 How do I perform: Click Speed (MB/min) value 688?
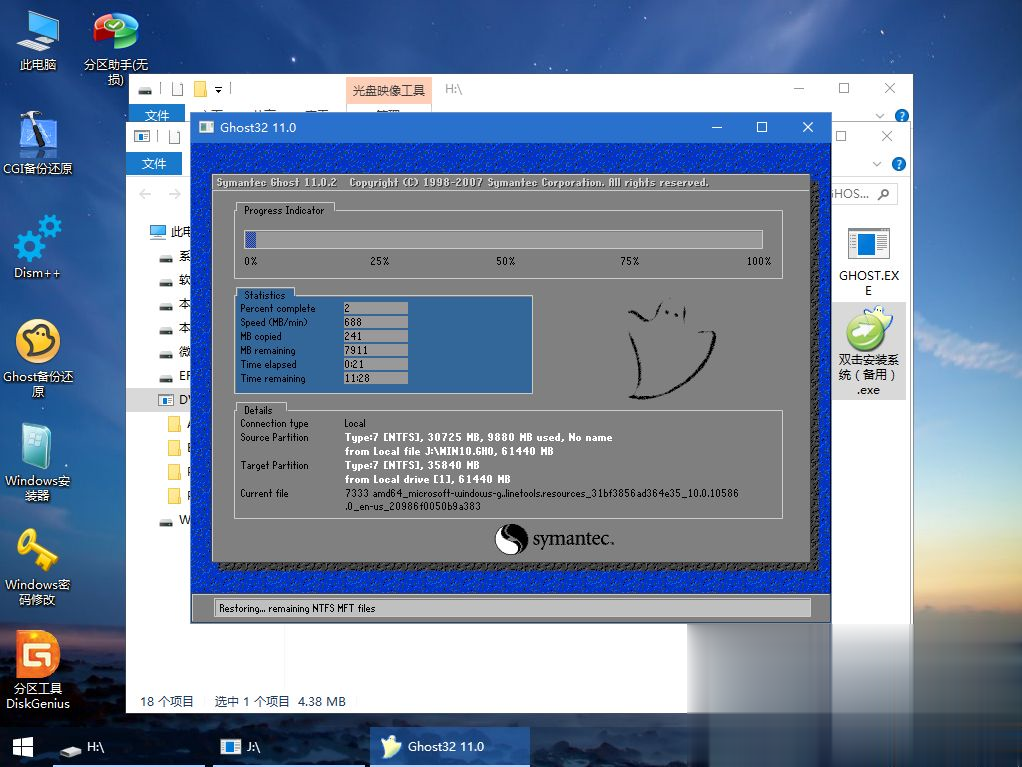(375, 322)
